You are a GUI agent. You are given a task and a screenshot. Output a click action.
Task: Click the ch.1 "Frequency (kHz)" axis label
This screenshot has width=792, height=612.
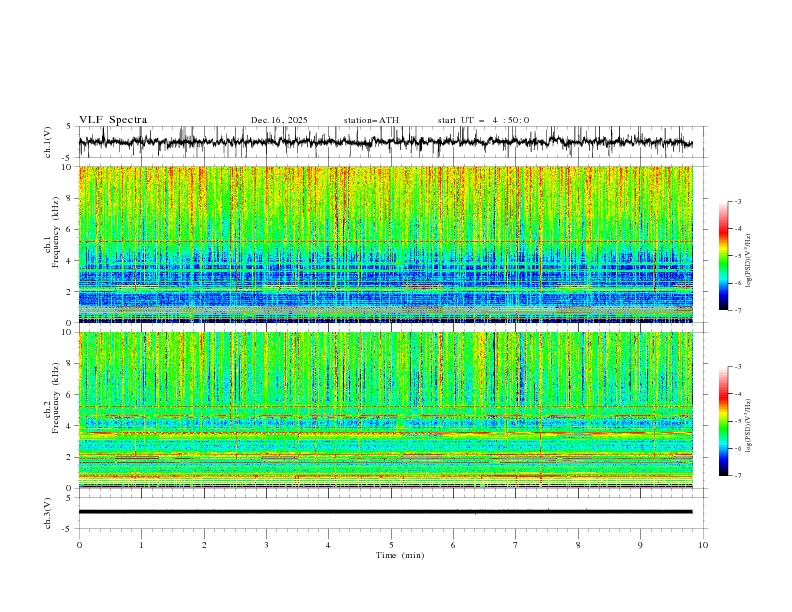[55, 232]
